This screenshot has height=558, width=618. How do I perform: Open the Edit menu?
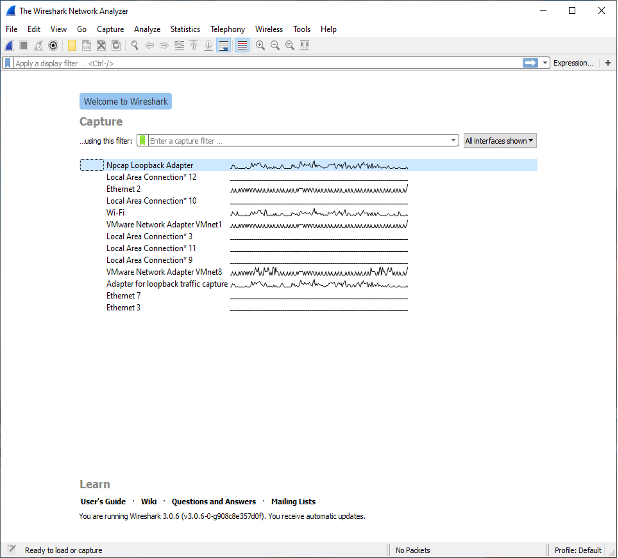34,29
